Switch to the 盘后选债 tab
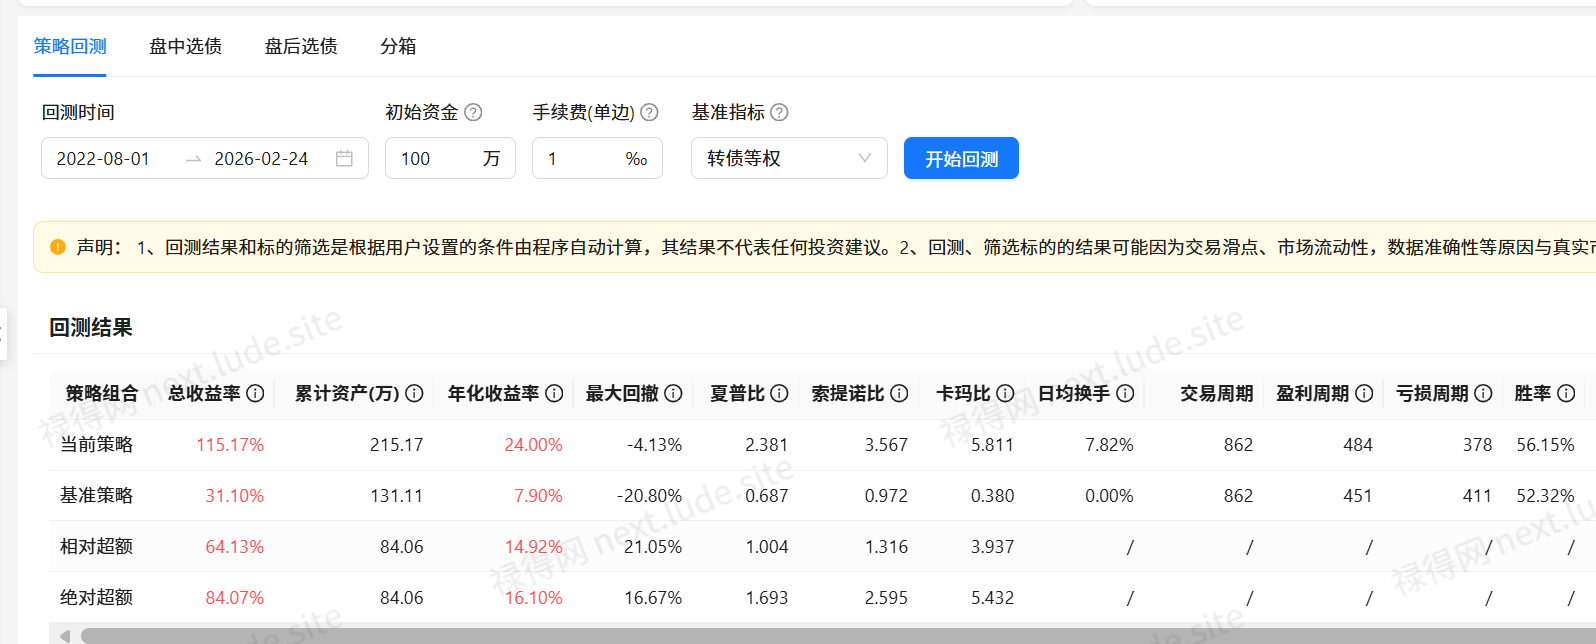 (301, 47)
